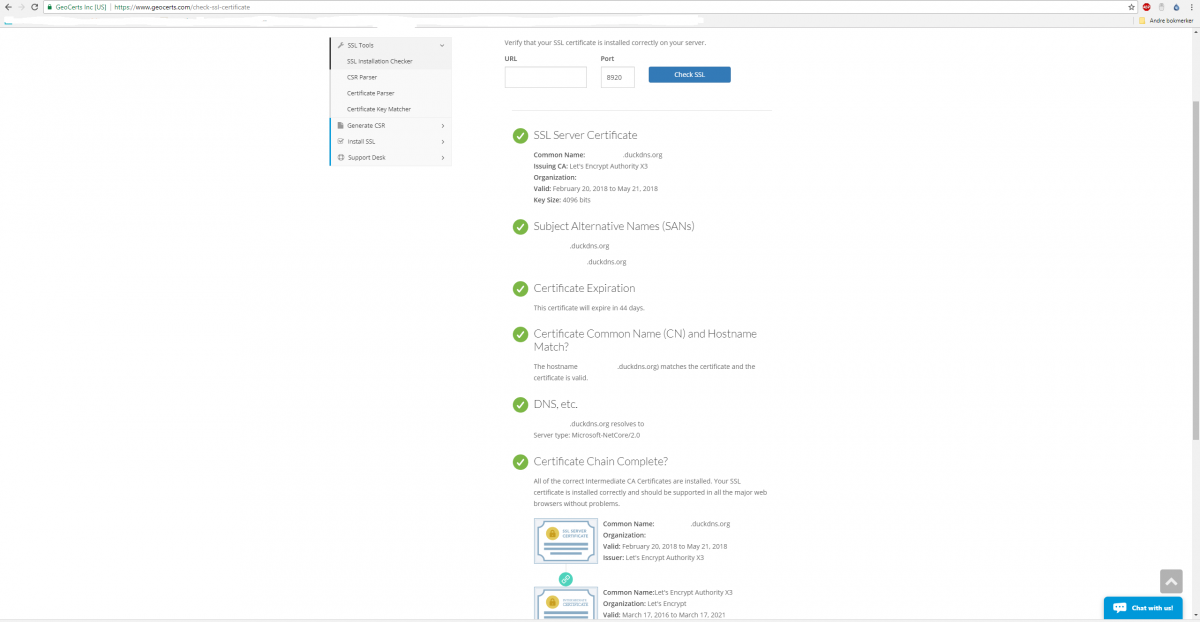
Task: Click the 'Certificate Expiration' heading
Action: [584, 288]
